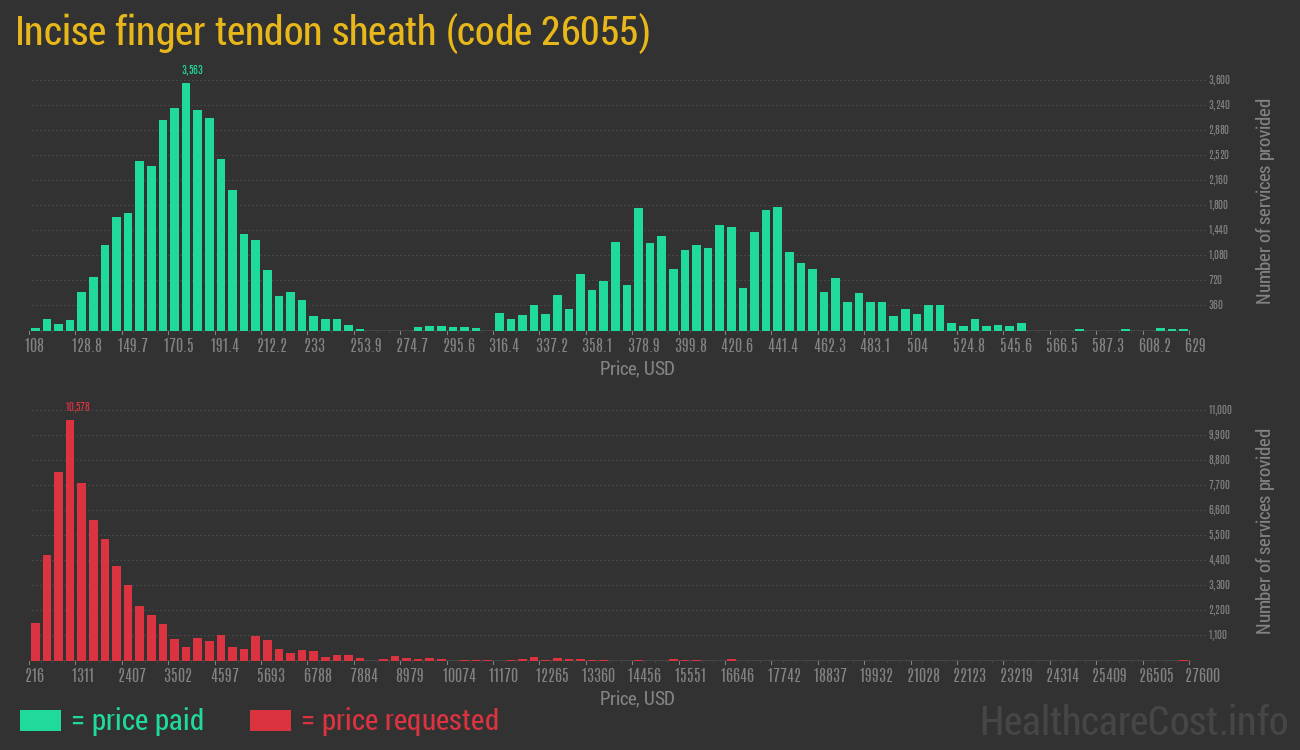Screen dimensions: 1300x750
Task: Click the y-axis tick label '3,300'
Action: [1219, 585]
